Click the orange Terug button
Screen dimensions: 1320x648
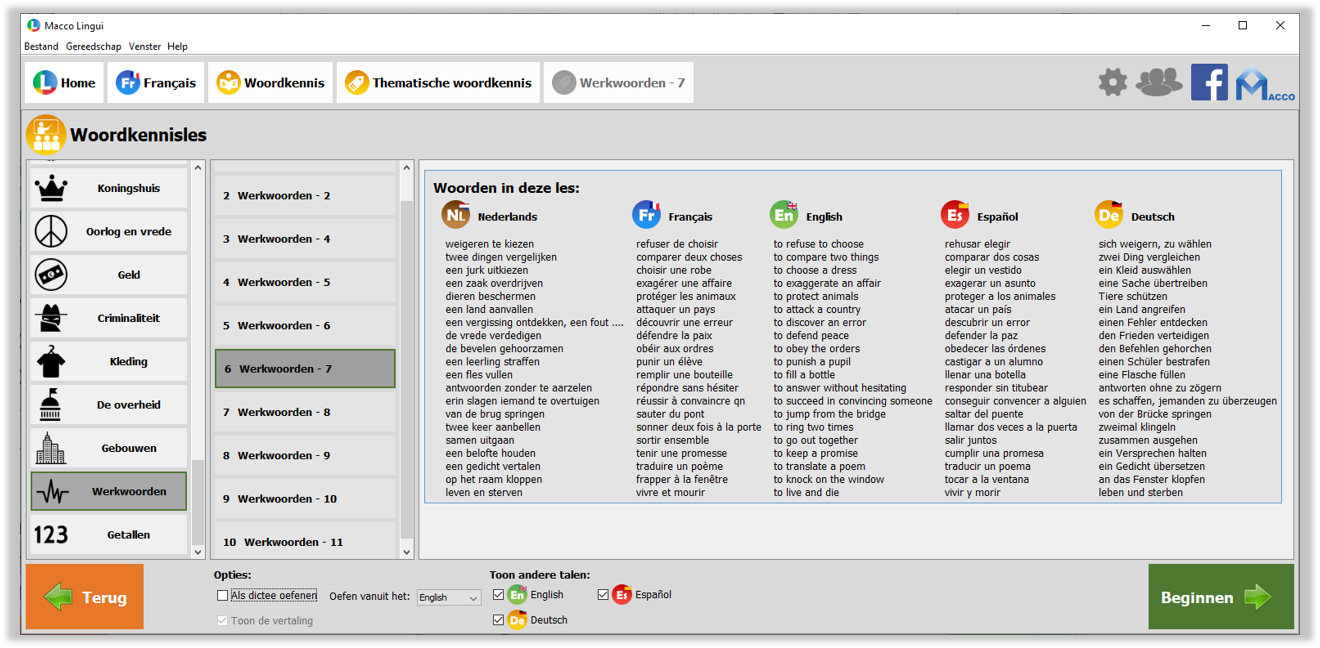(x=85, y=597)
